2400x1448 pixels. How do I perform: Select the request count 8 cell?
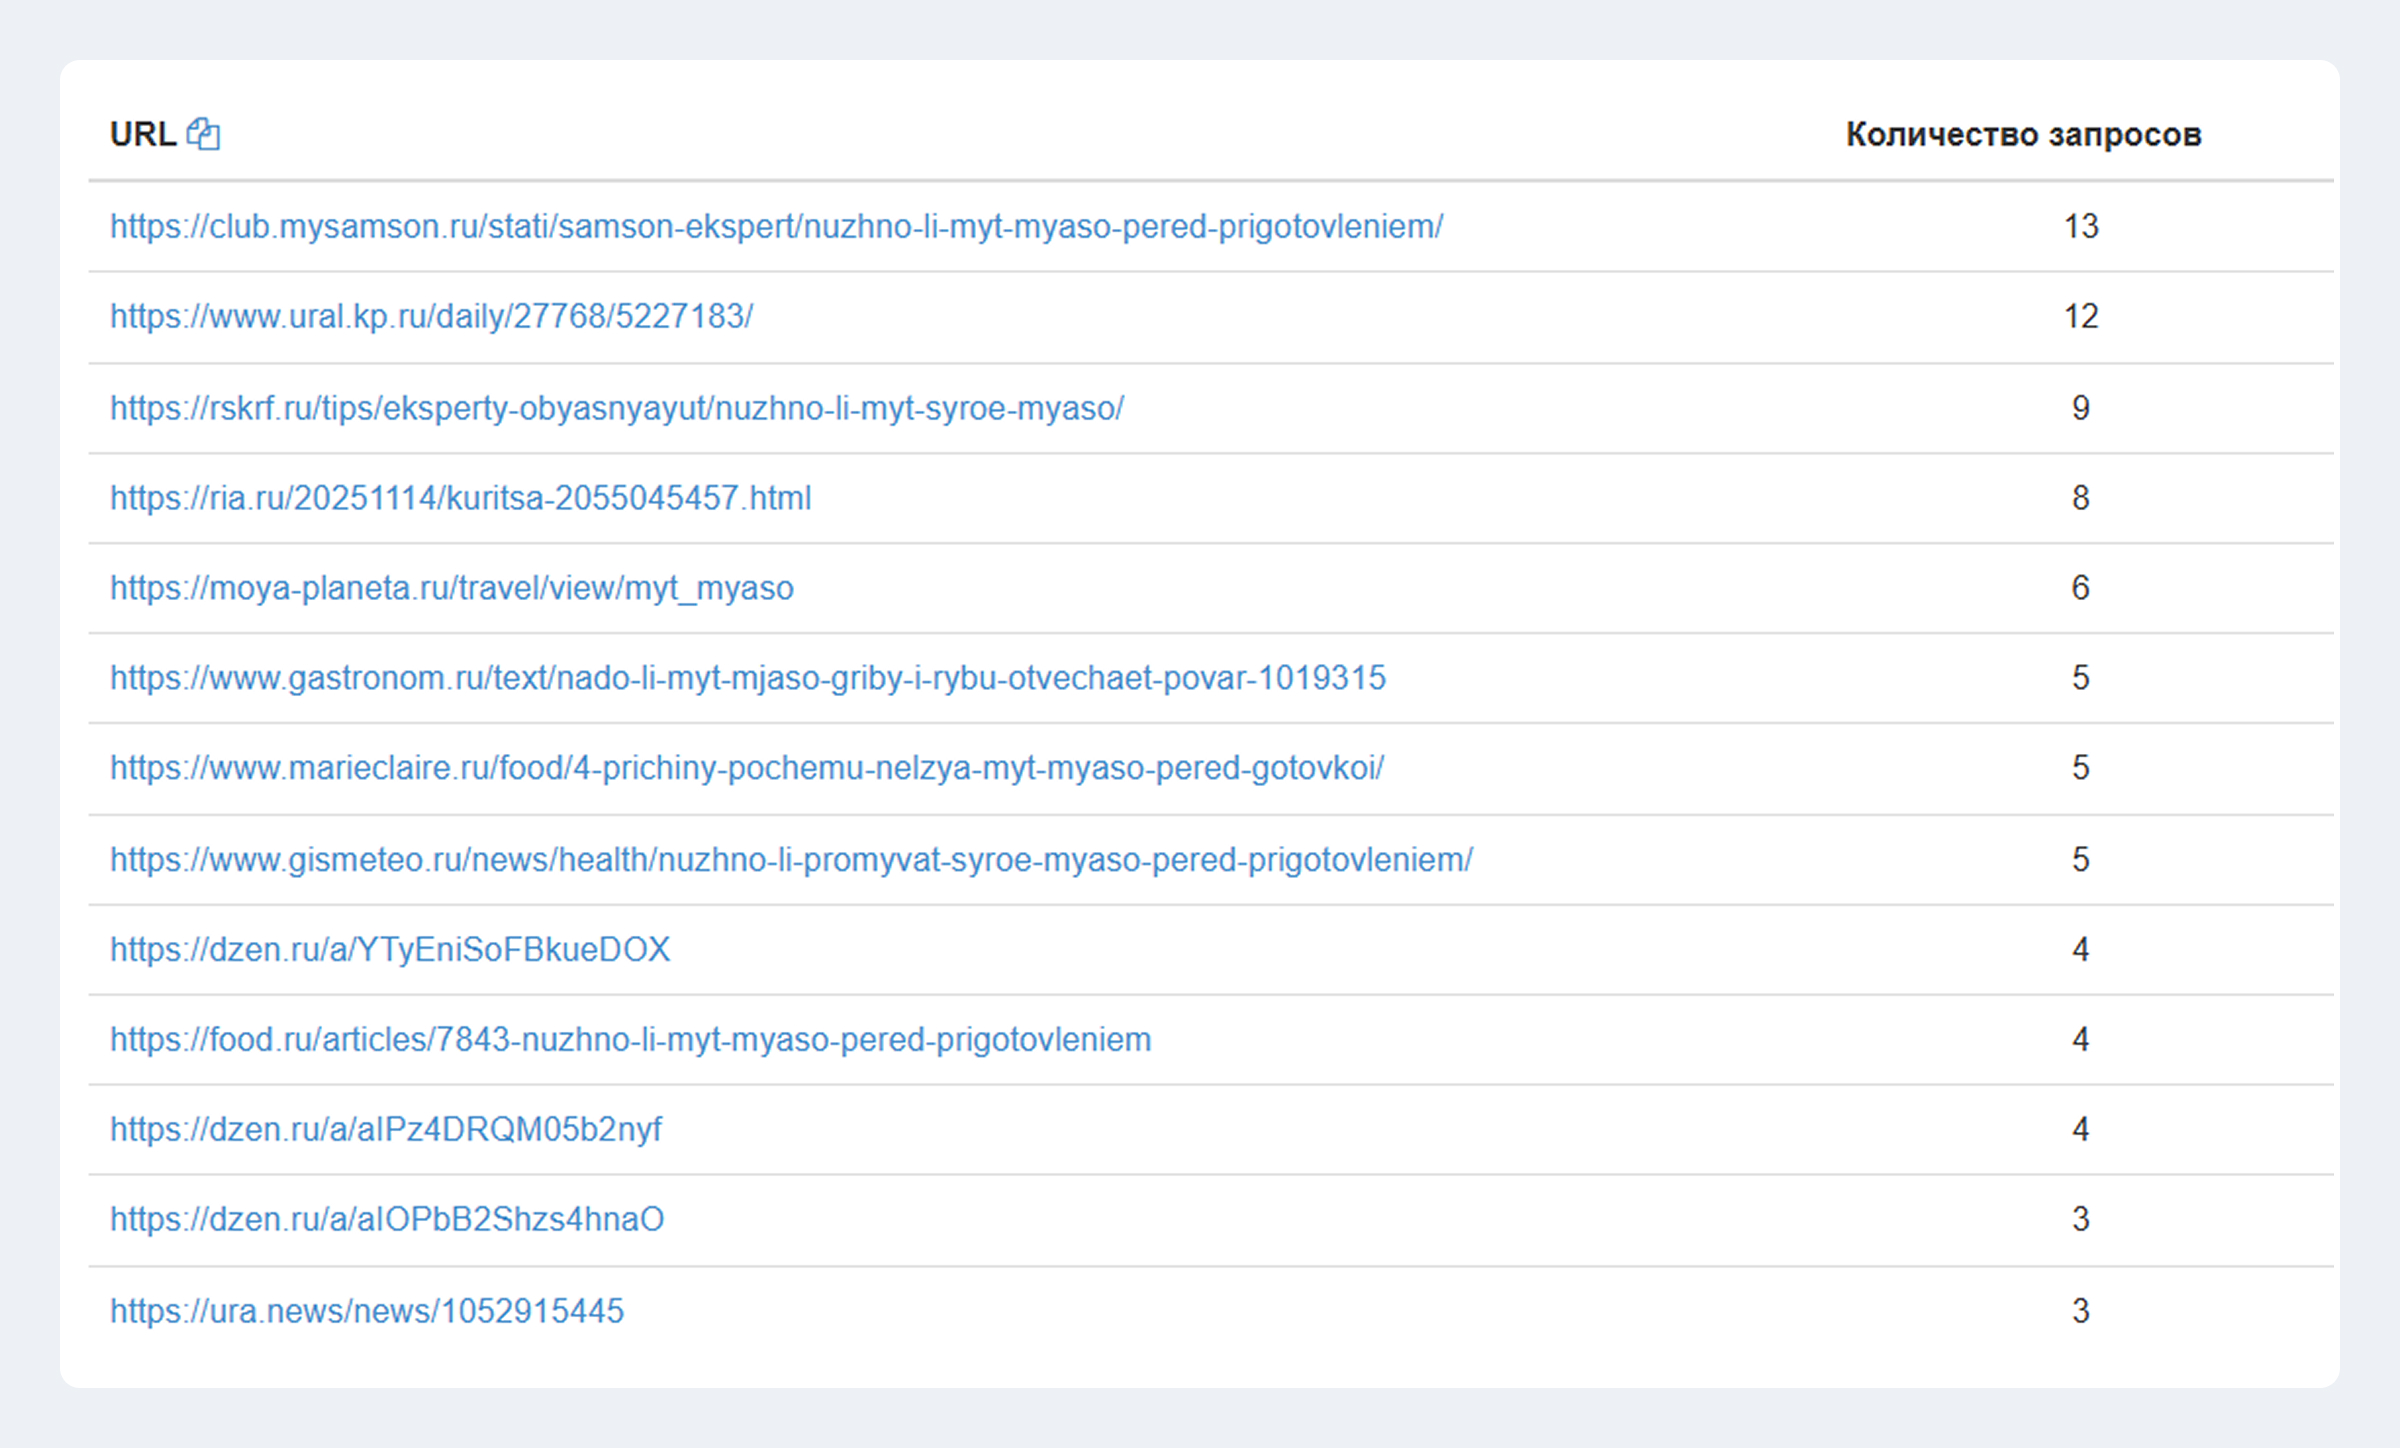pyautogui.click(x=2081, y=498)
